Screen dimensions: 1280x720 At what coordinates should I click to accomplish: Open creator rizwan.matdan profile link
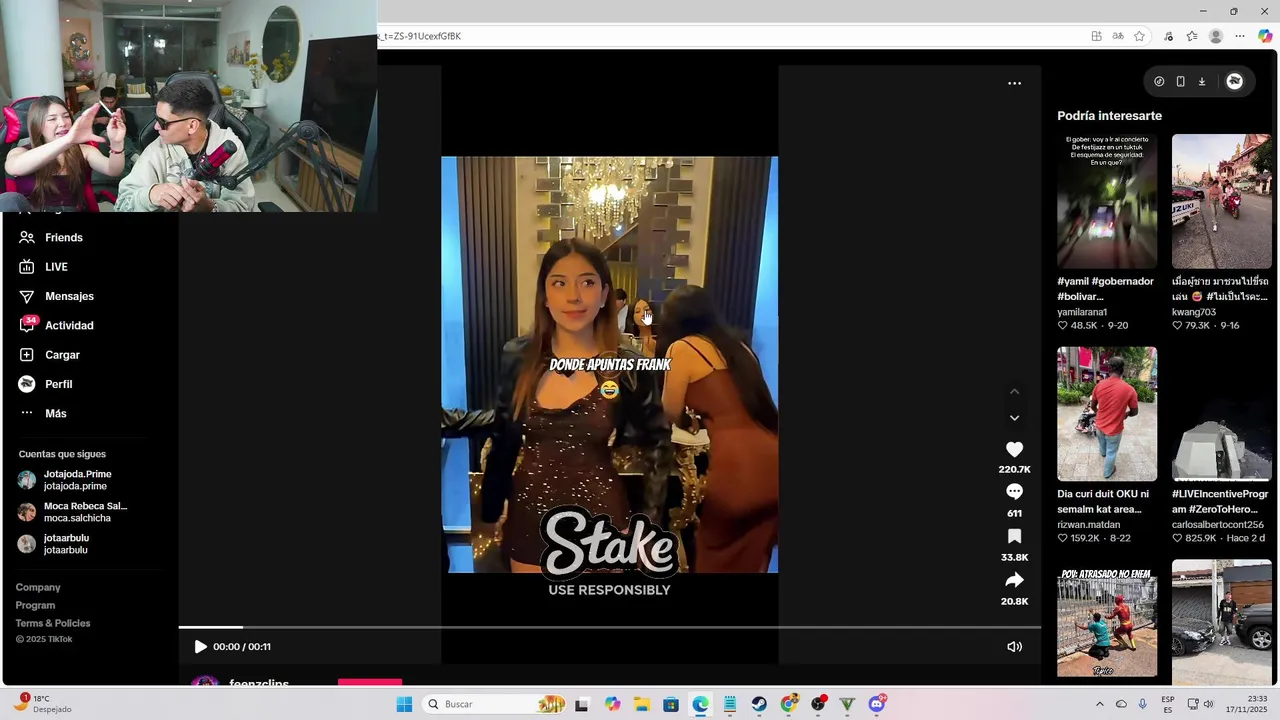coord(1088,524)
